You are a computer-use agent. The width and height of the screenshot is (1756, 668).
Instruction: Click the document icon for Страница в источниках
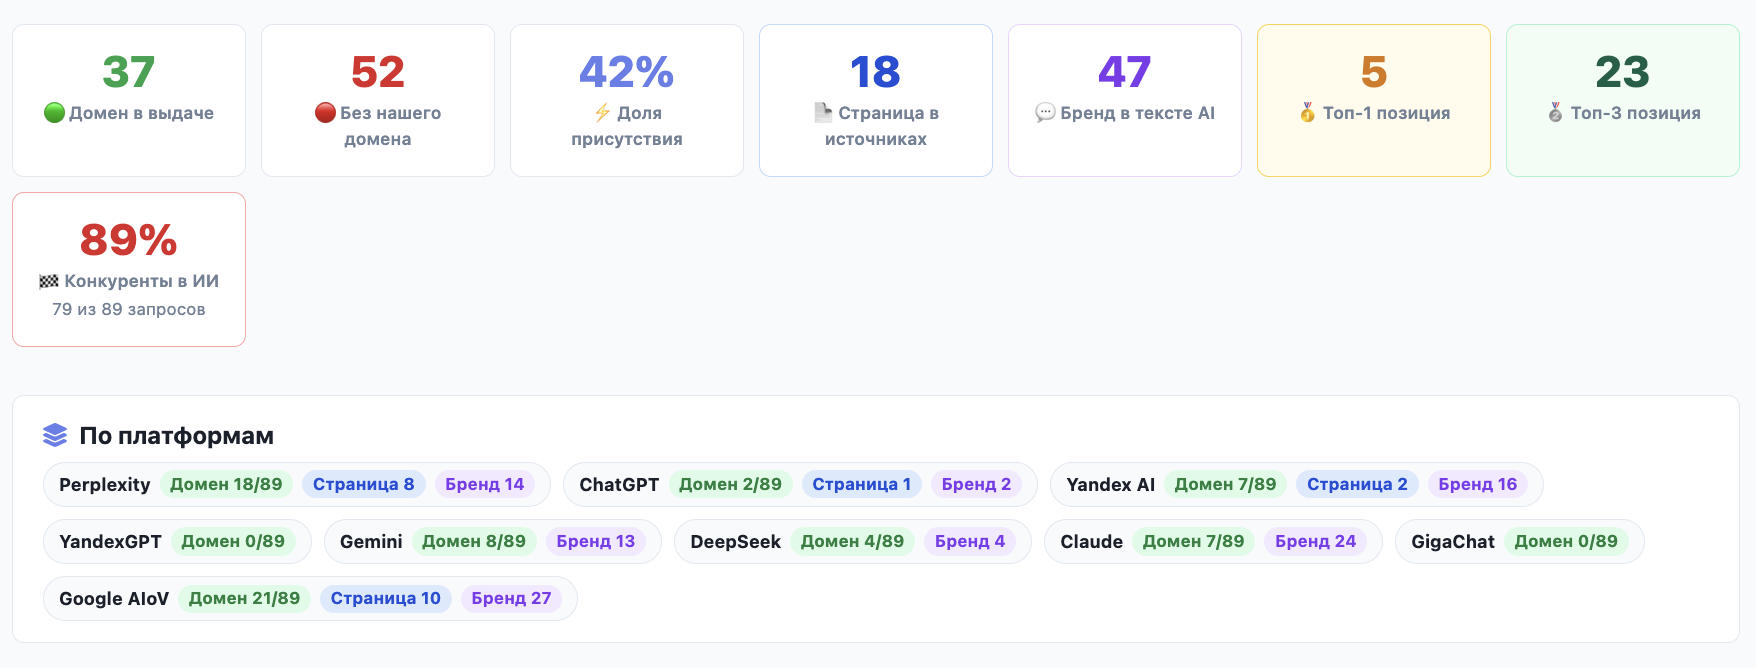tap(823, 113)
